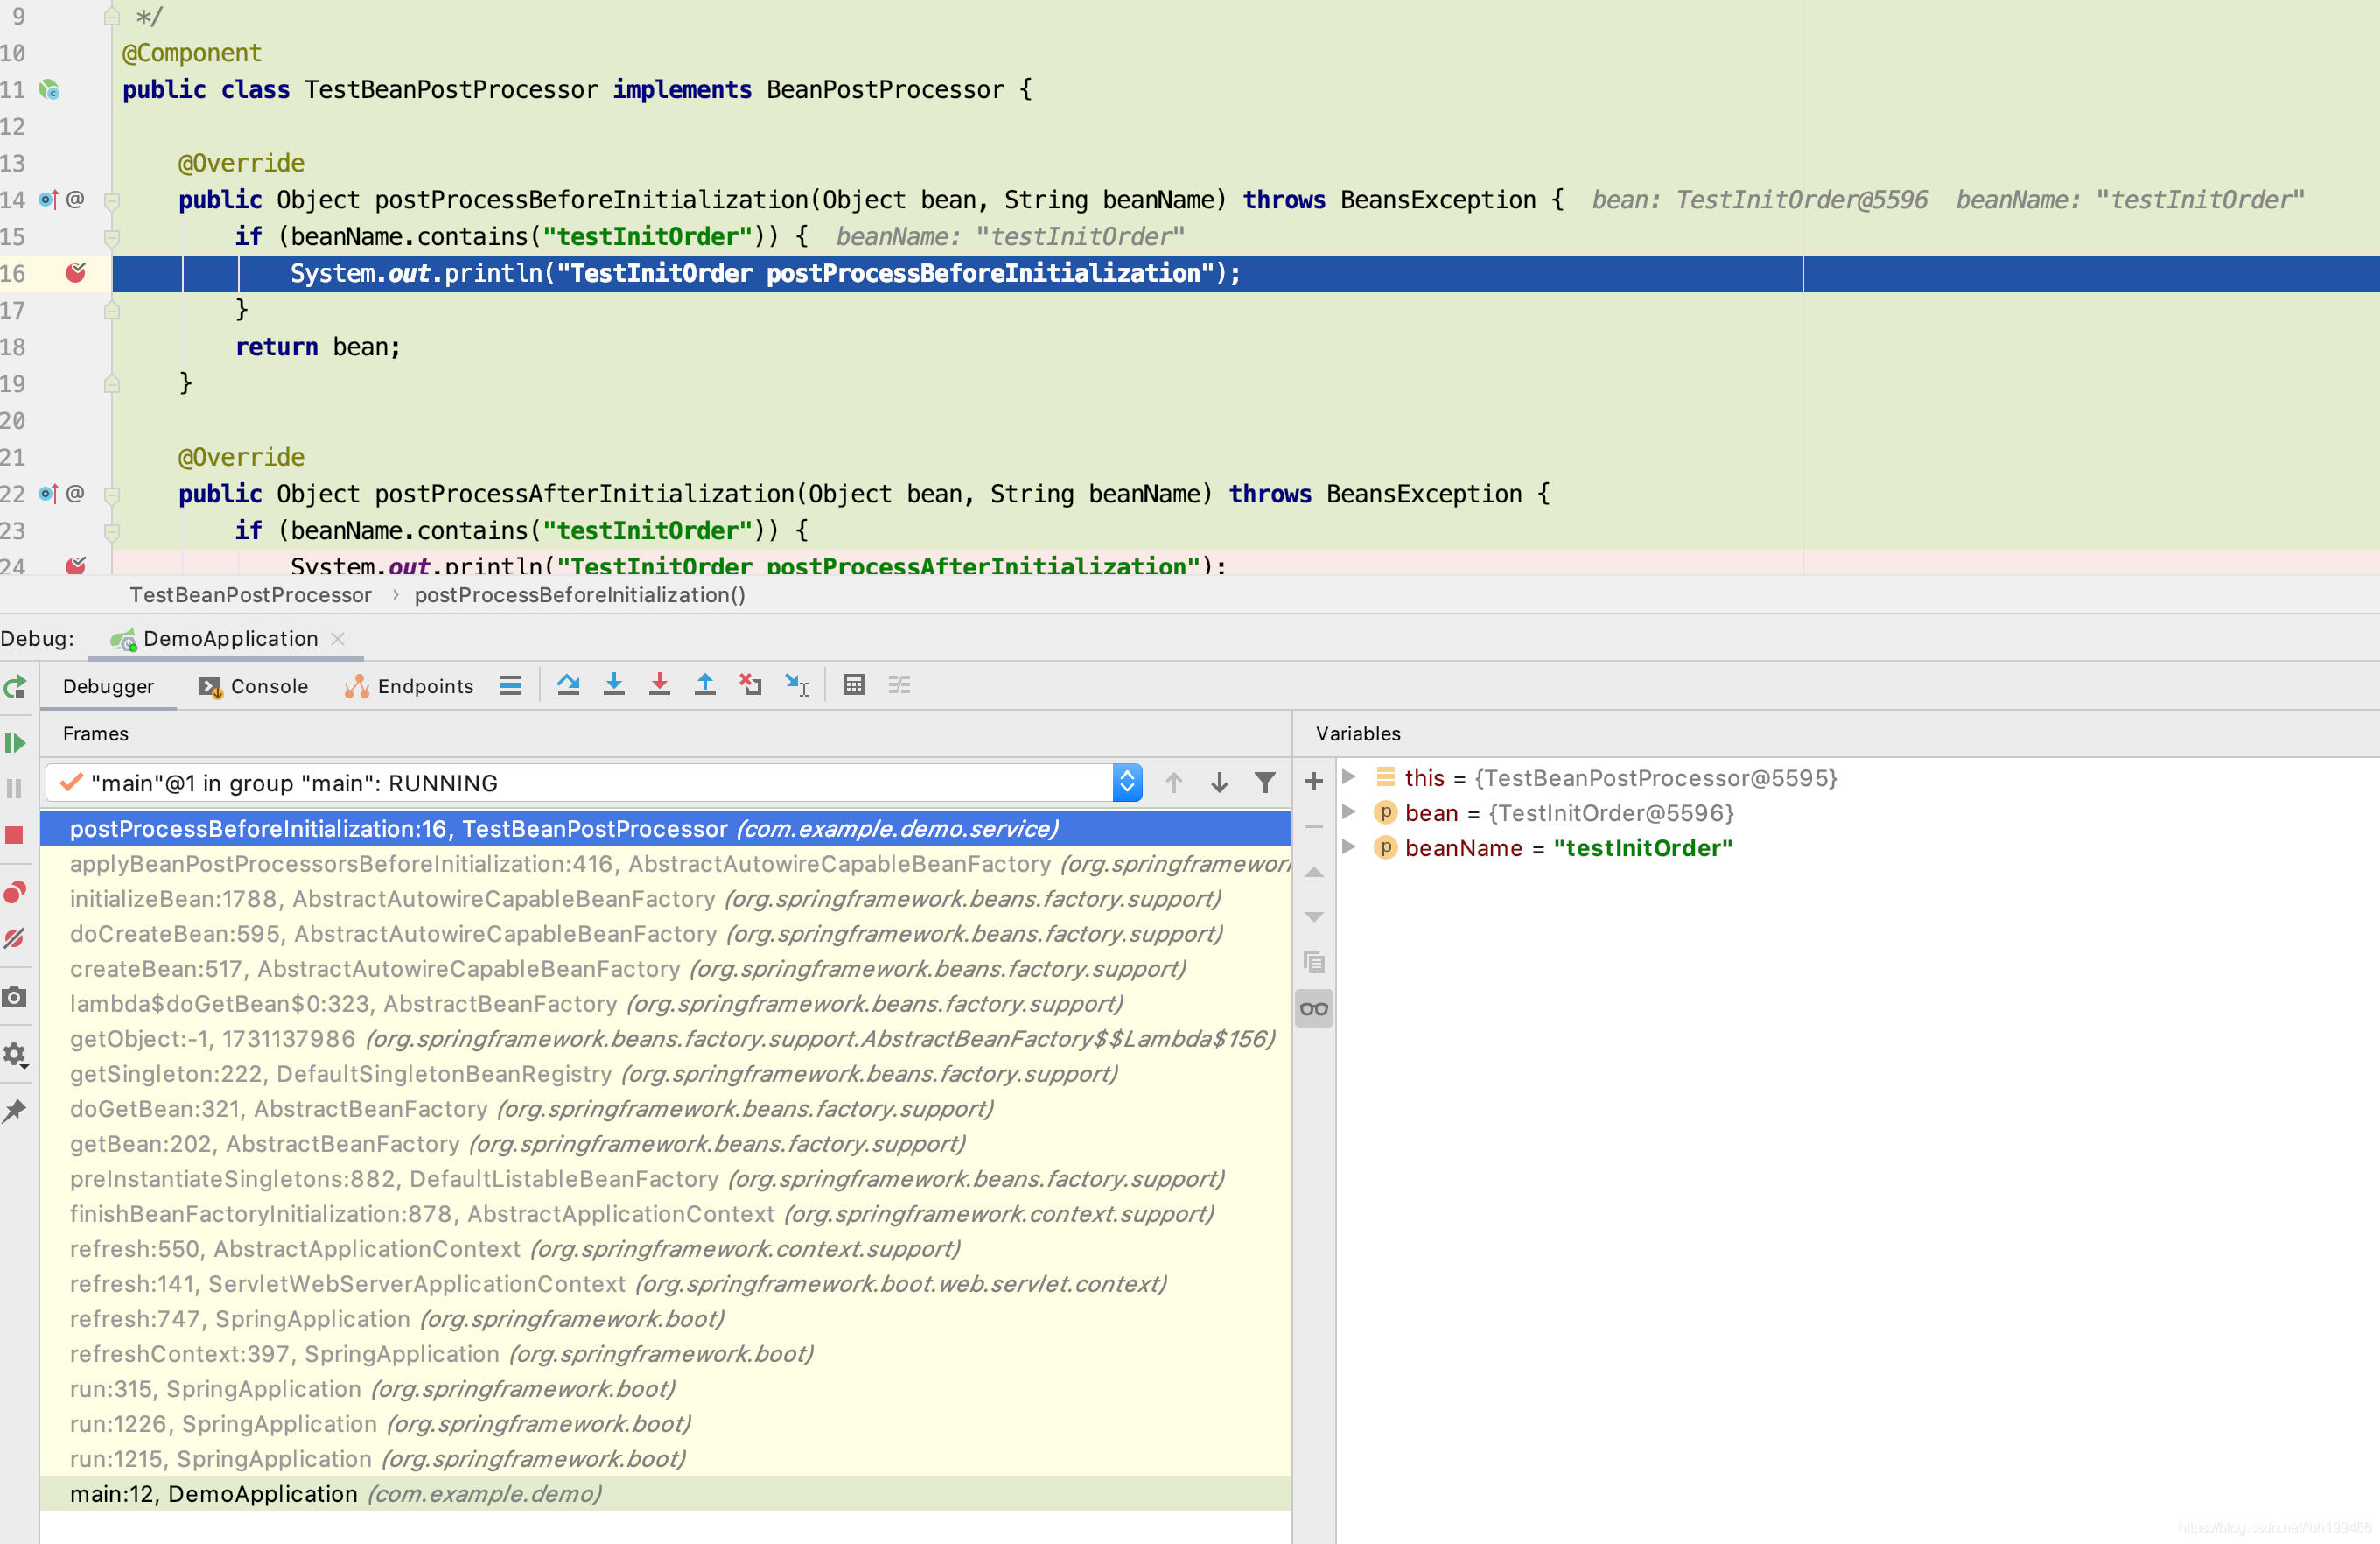Open the main thread selector dropdown
The width and height of the screenshot is (2380, 1544).
click(1127, 782)
